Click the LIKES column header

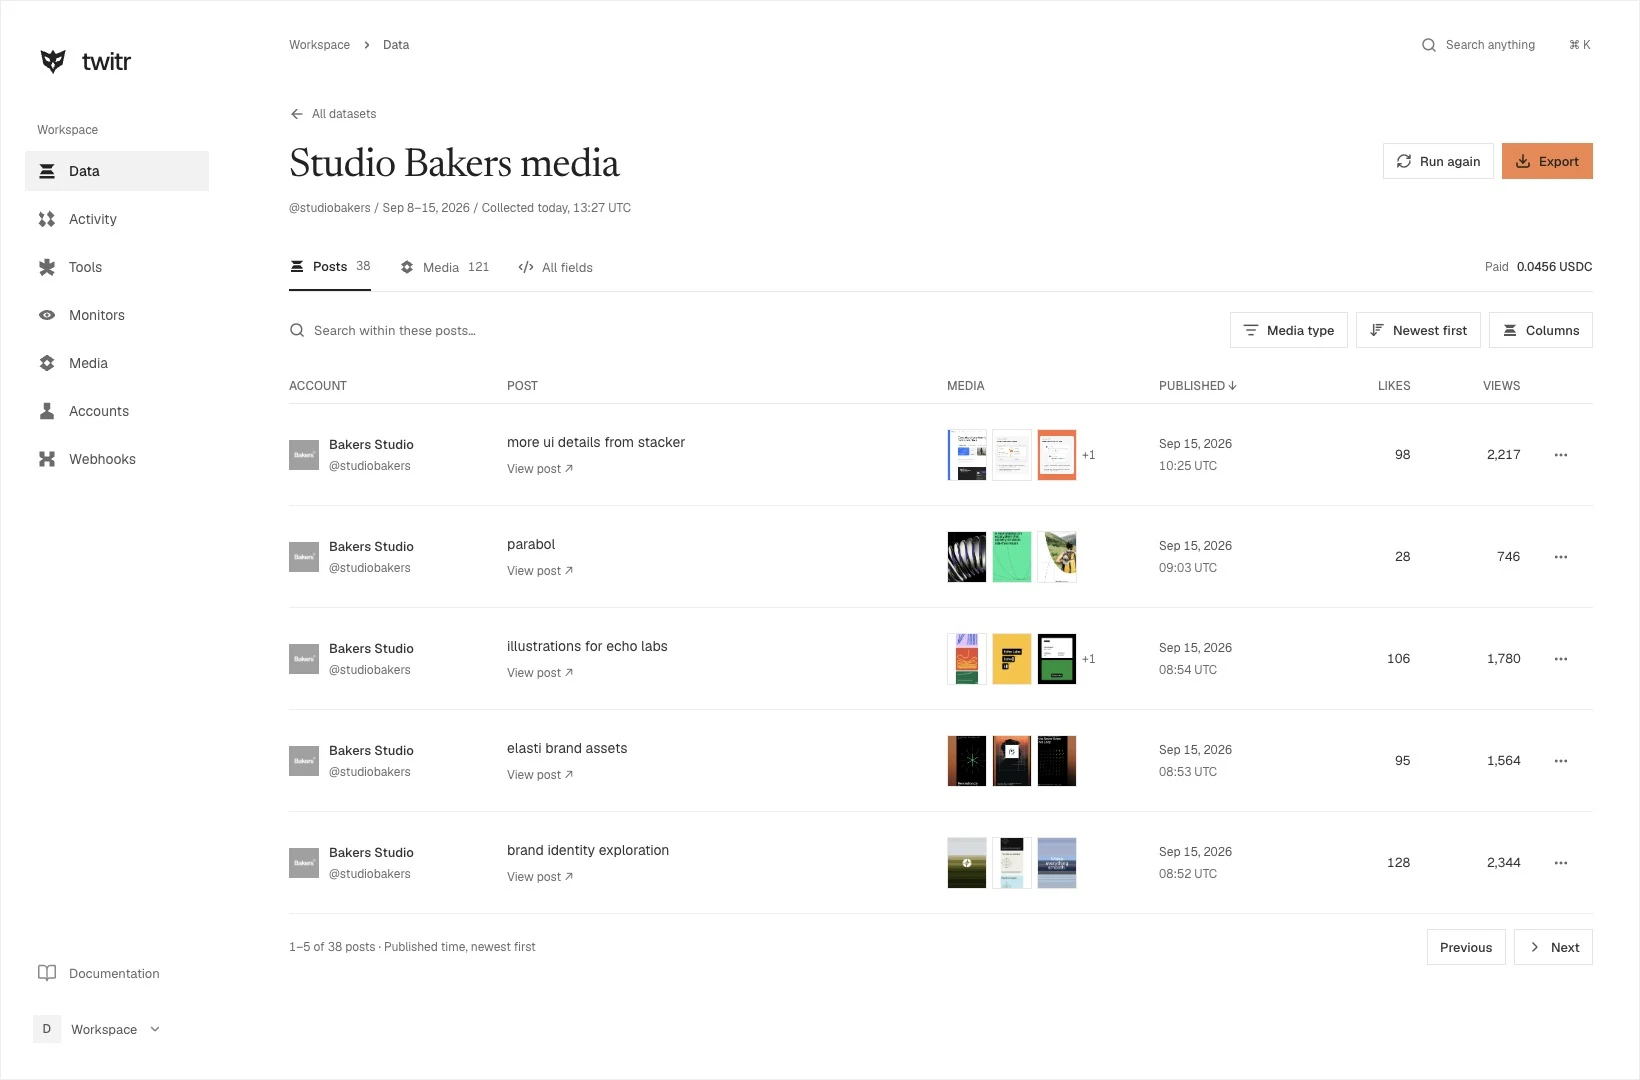[x=1394, y=386]
